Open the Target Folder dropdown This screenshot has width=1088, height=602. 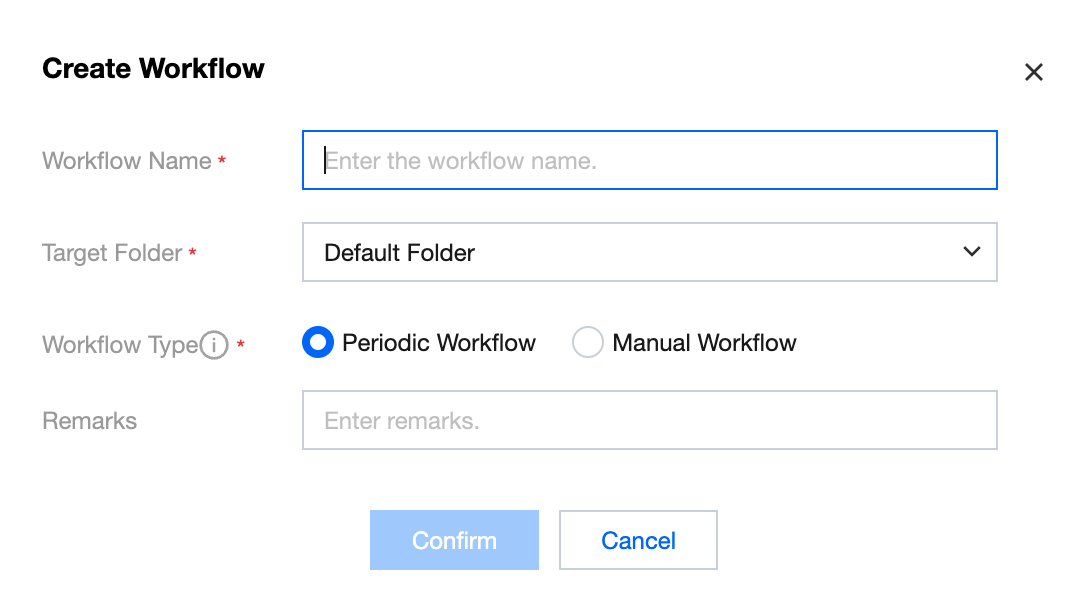click(650, 252)
